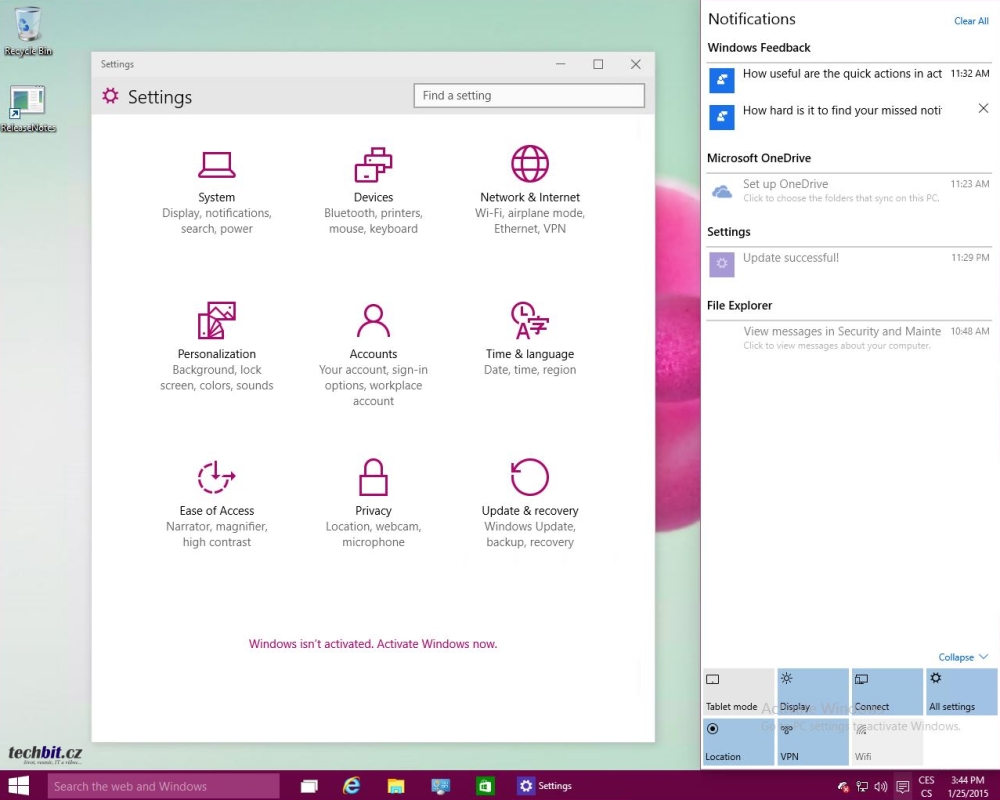Toggle the Location quick action

click(738, 742)
